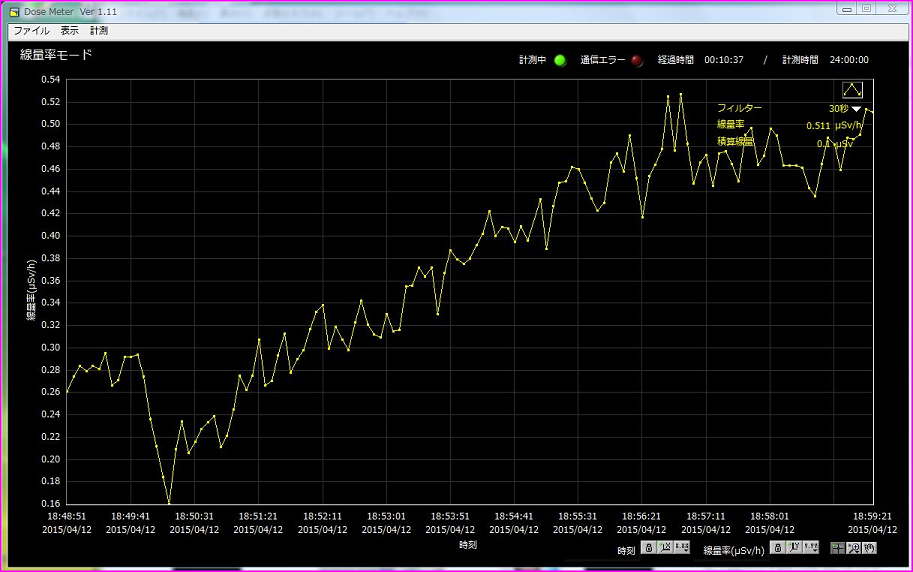The width and height of the screenshot is (913, 572).
Task: Open the 表示 menu
Action: tap(69, 31)
